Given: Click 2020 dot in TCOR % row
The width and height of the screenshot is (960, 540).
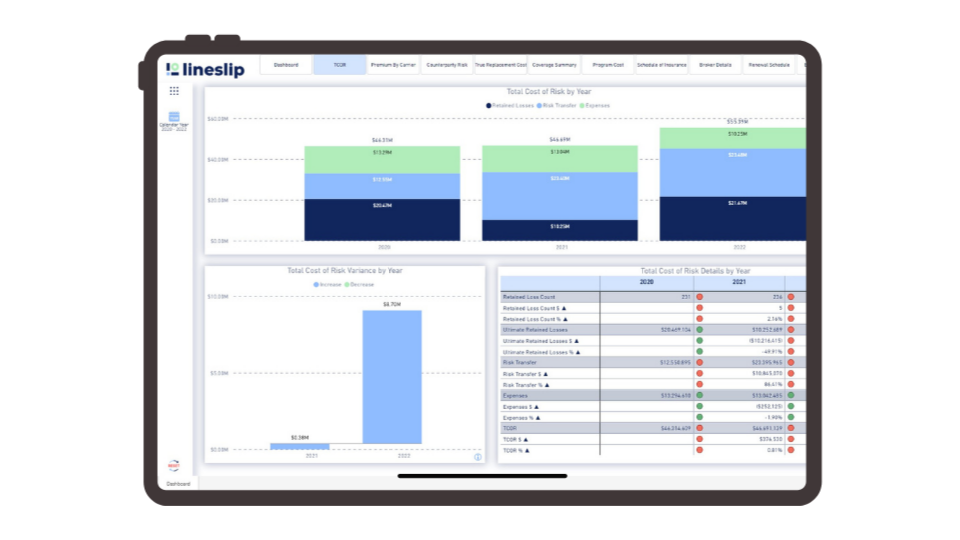Looking at the screenshot, I should pyautogui.click(x=699, y=450).
